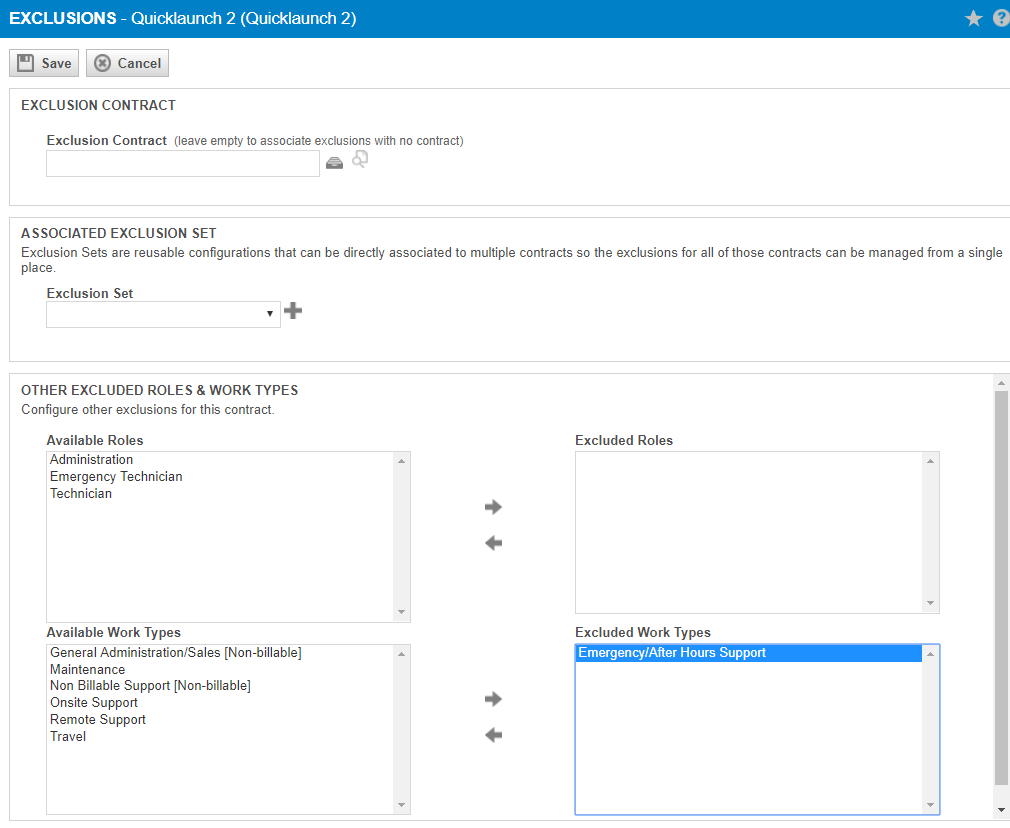Select Maintenance in Available Work Types
1010x828 pixels.
click(88, 670)
